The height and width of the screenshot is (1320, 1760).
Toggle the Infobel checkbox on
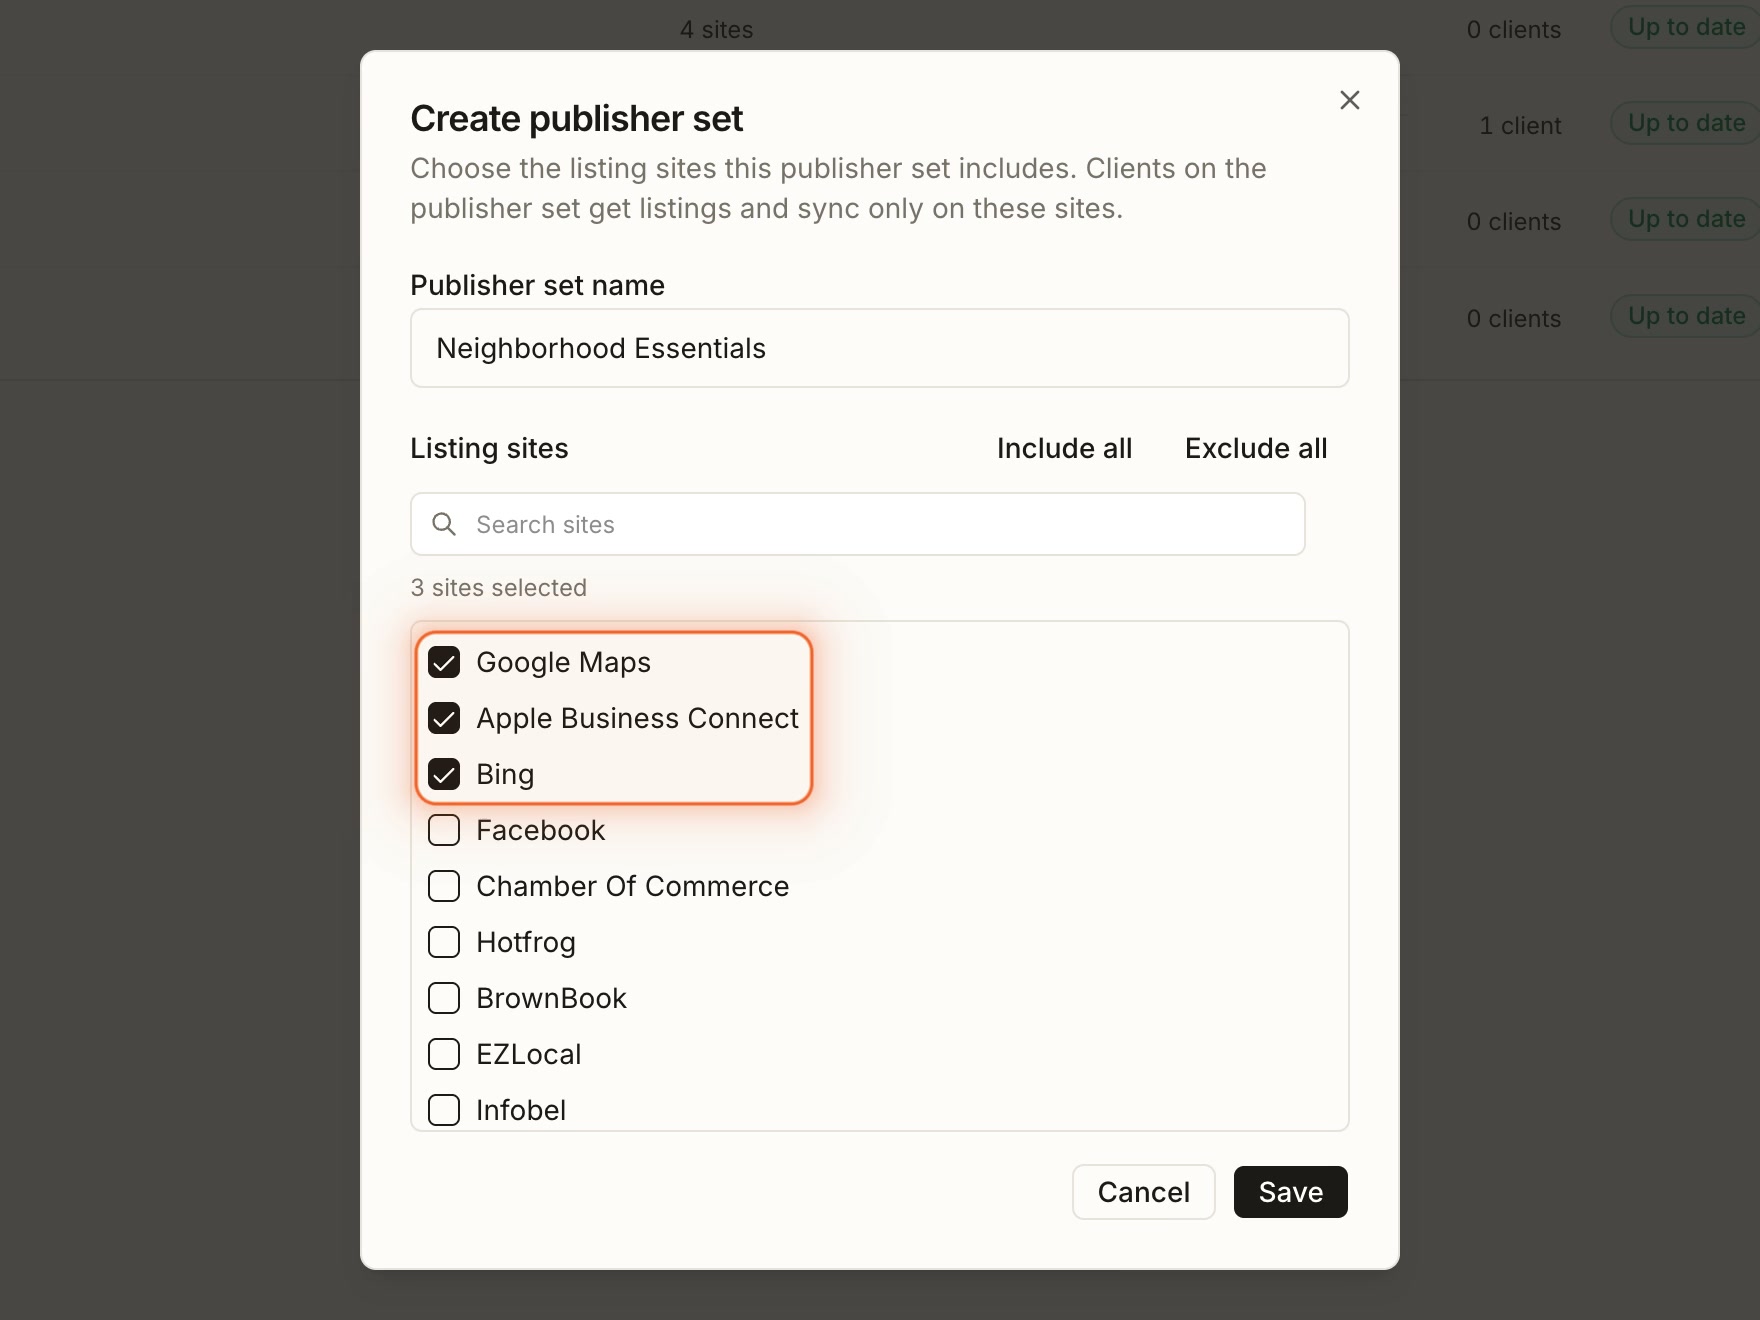pyautogui.click(x=444, y=1110)
